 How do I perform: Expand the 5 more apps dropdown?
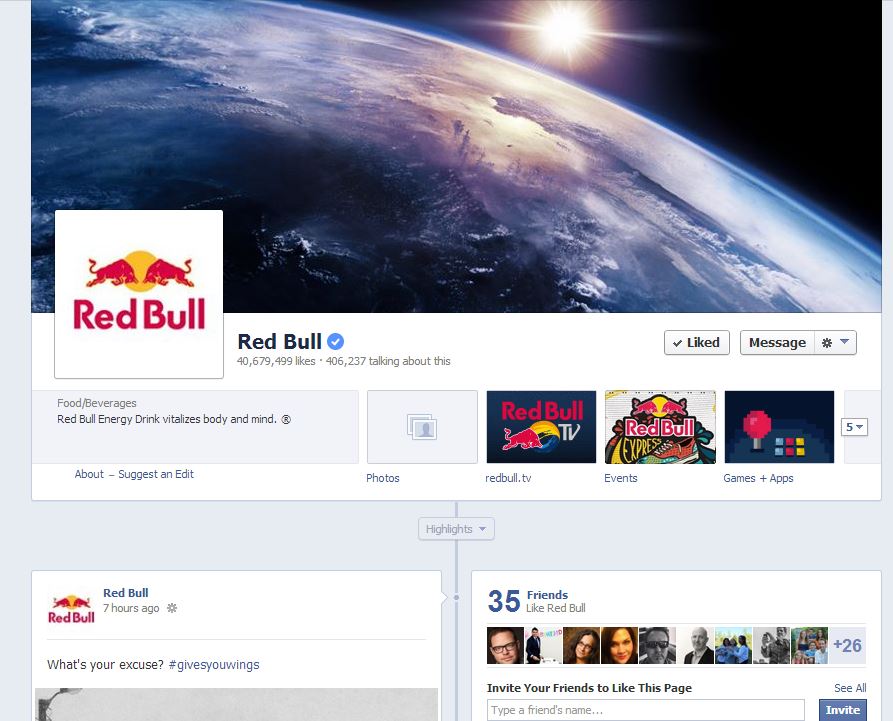tap(854, 427)
